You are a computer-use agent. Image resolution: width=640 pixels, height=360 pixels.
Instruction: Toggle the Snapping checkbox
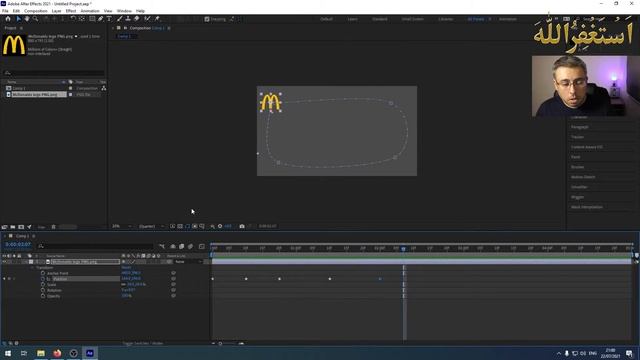207,19
